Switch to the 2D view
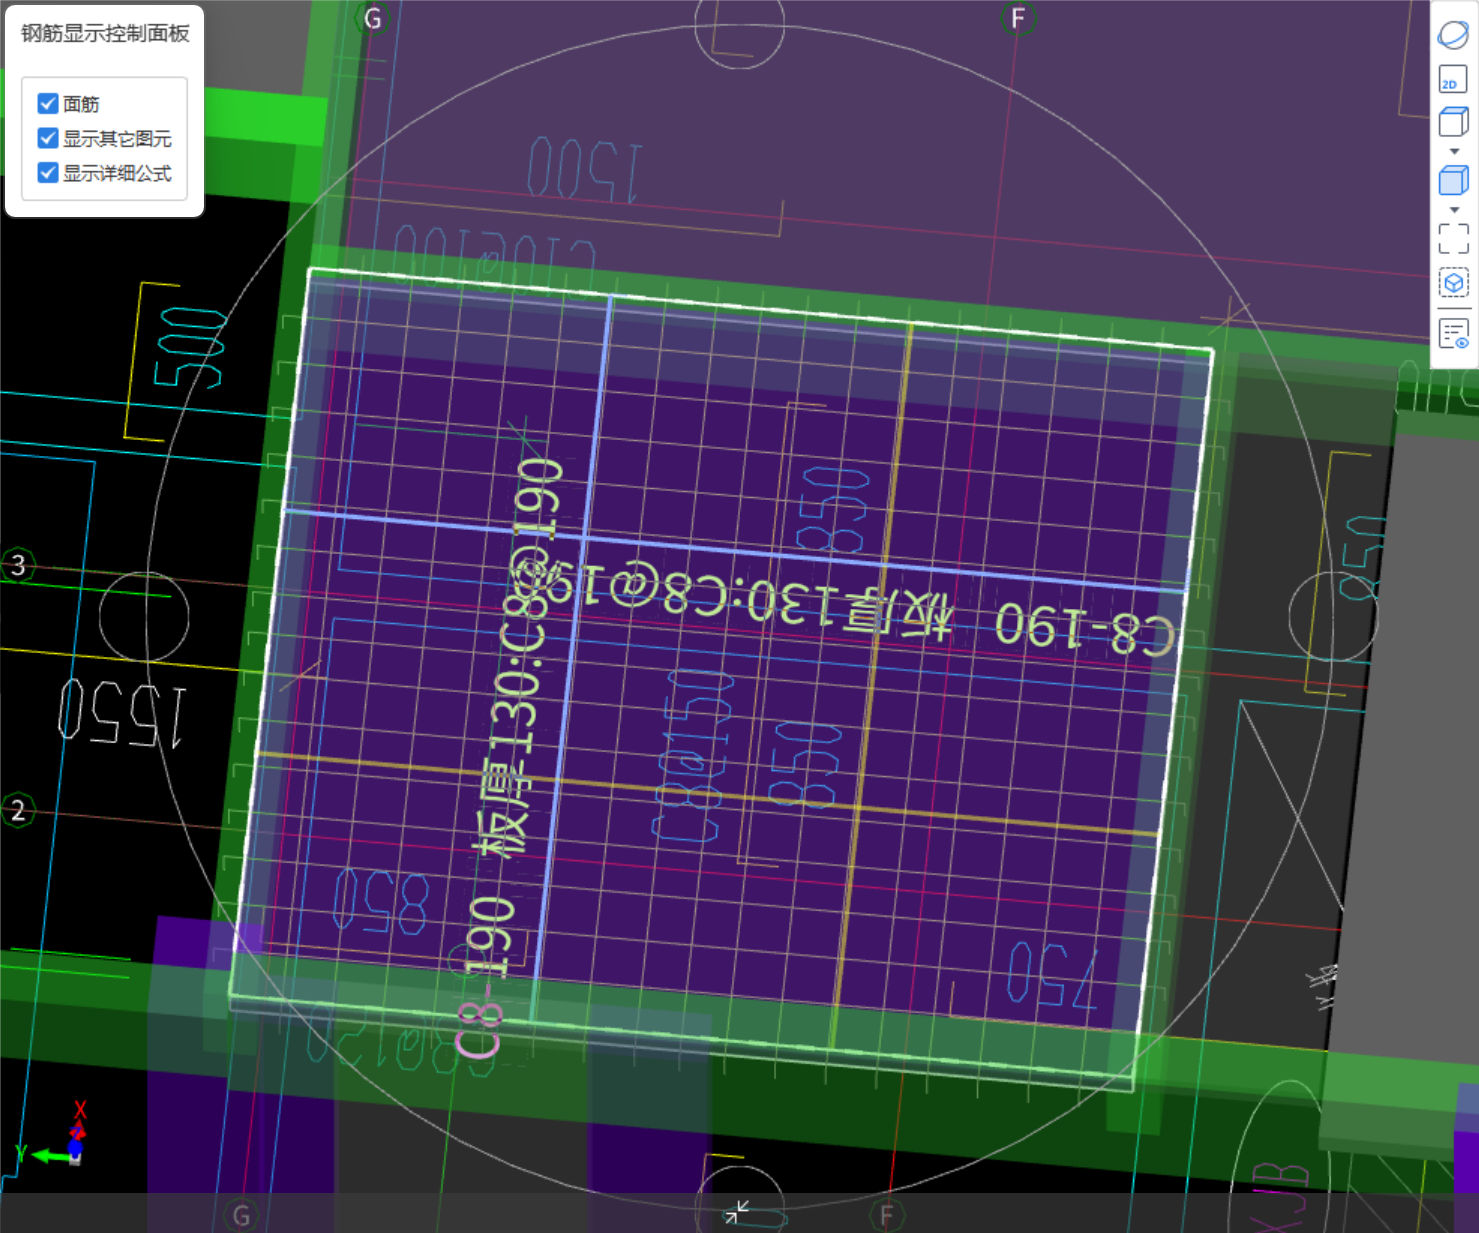 (x=1453, y=80)
